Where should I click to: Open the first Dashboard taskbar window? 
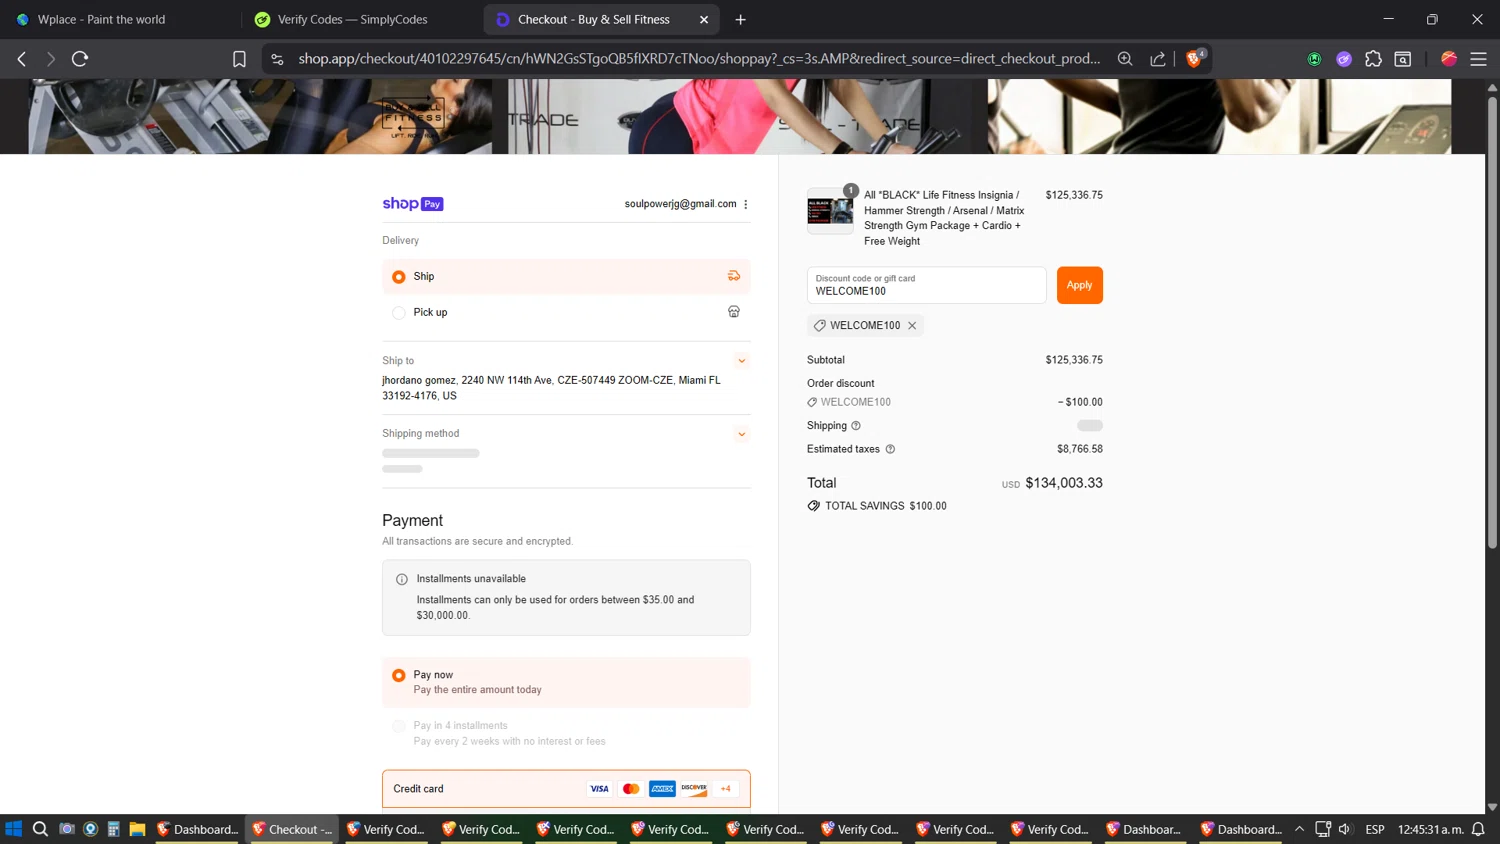[x=198, y=829]
